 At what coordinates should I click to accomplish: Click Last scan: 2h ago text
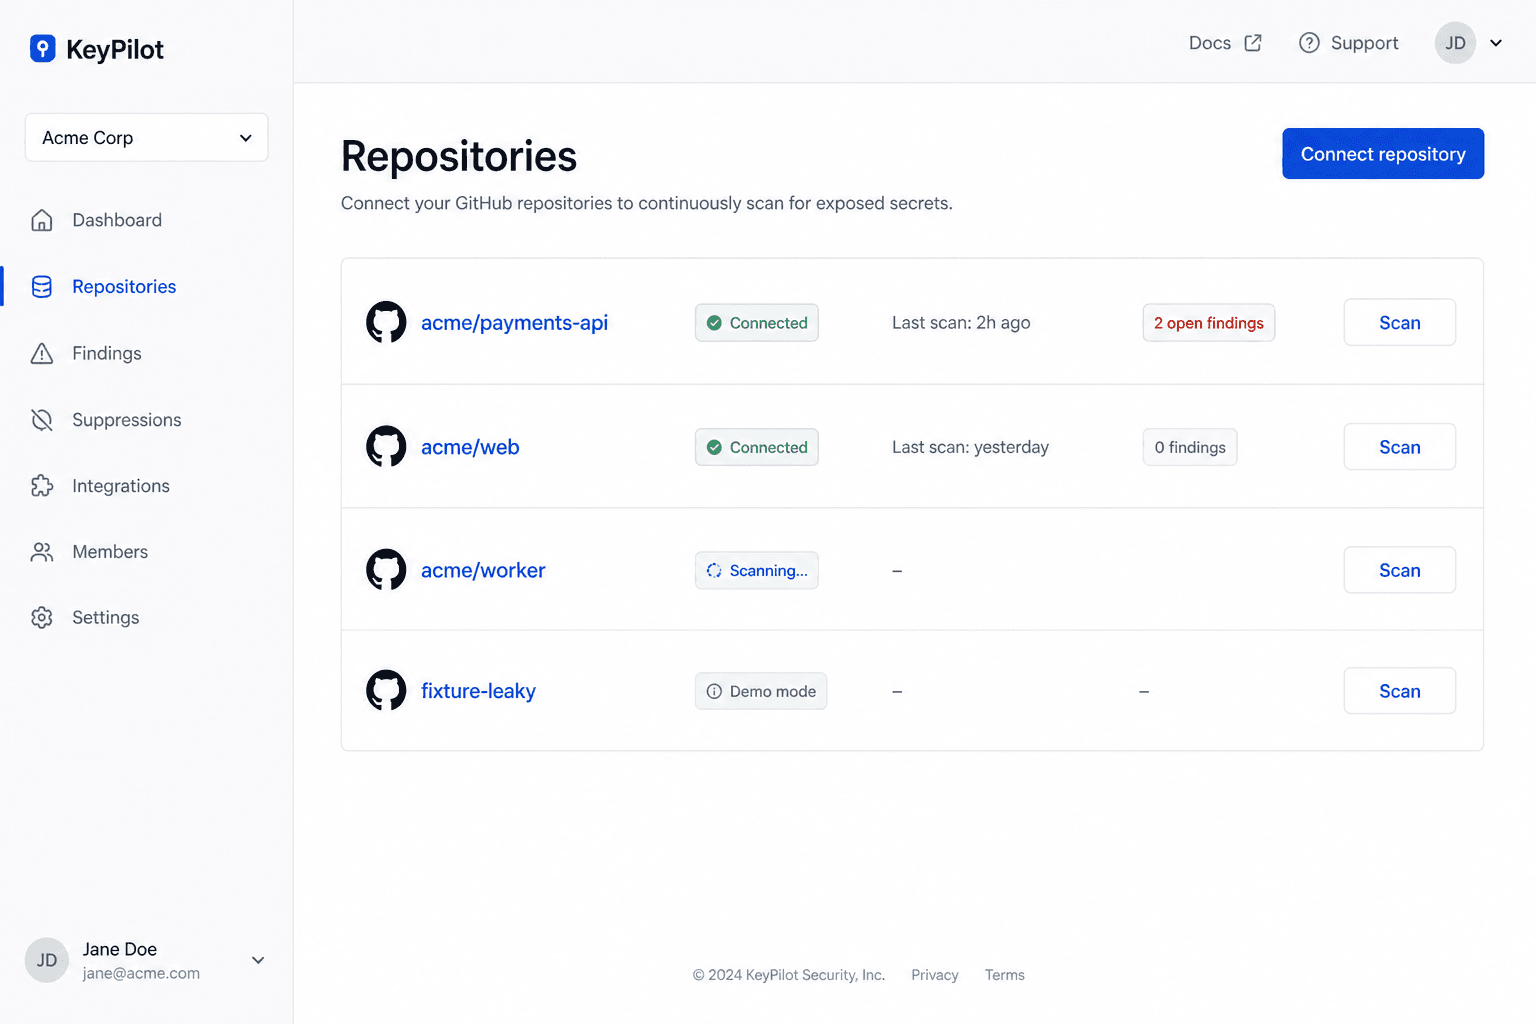click(x=961, y=323)
